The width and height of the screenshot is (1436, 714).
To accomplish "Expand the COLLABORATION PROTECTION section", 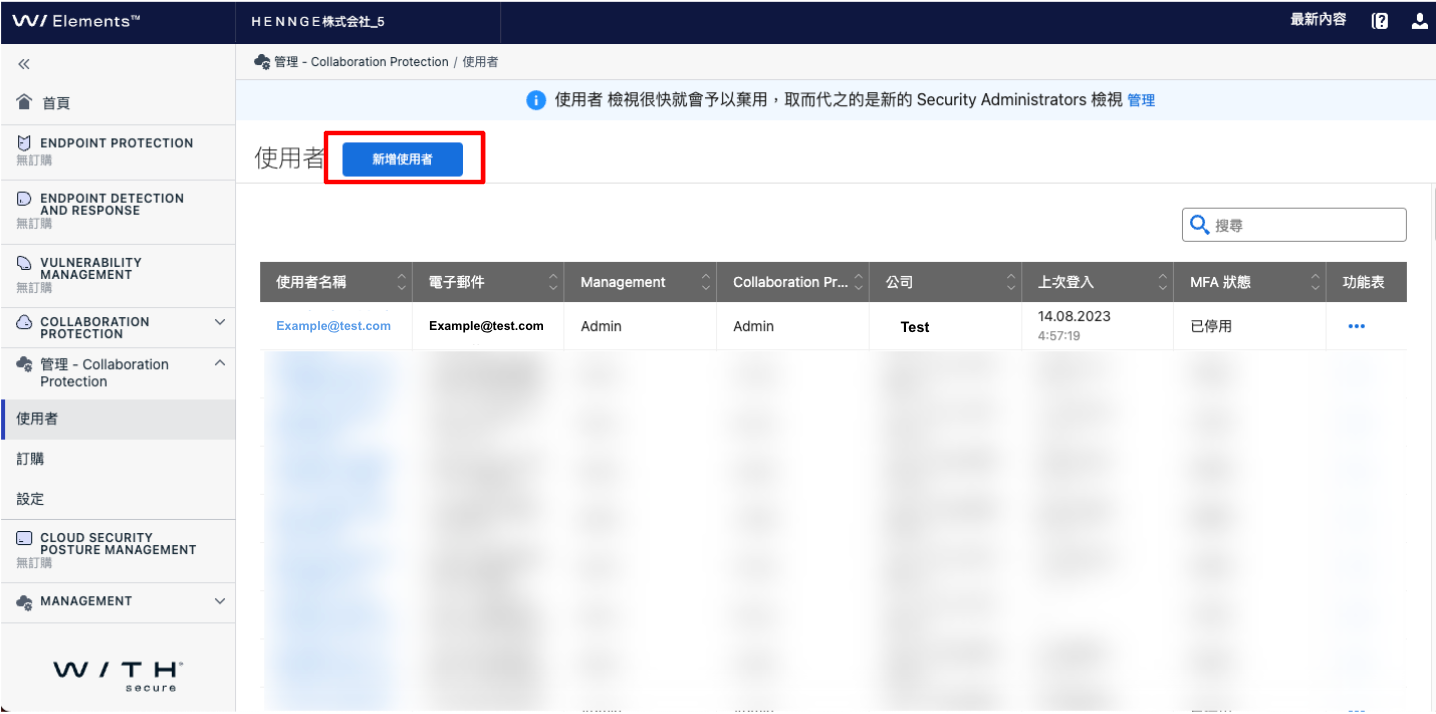I will 220,322.
